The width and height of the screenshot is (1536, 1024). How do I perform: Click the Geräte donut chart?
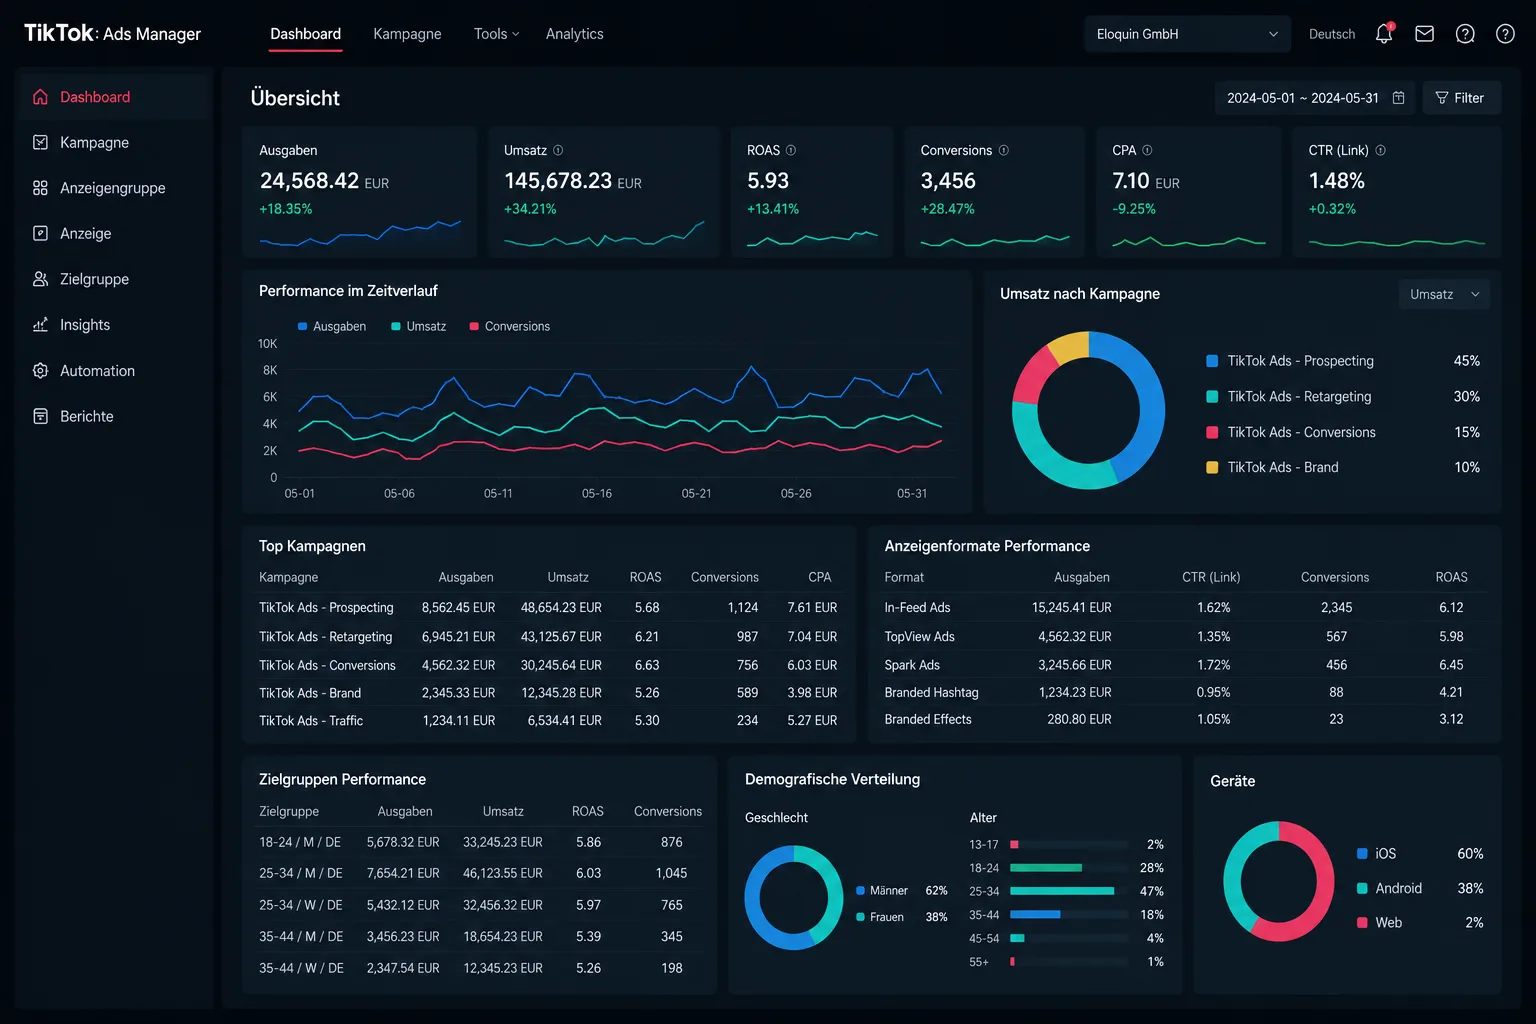[x=1279, y=881]
